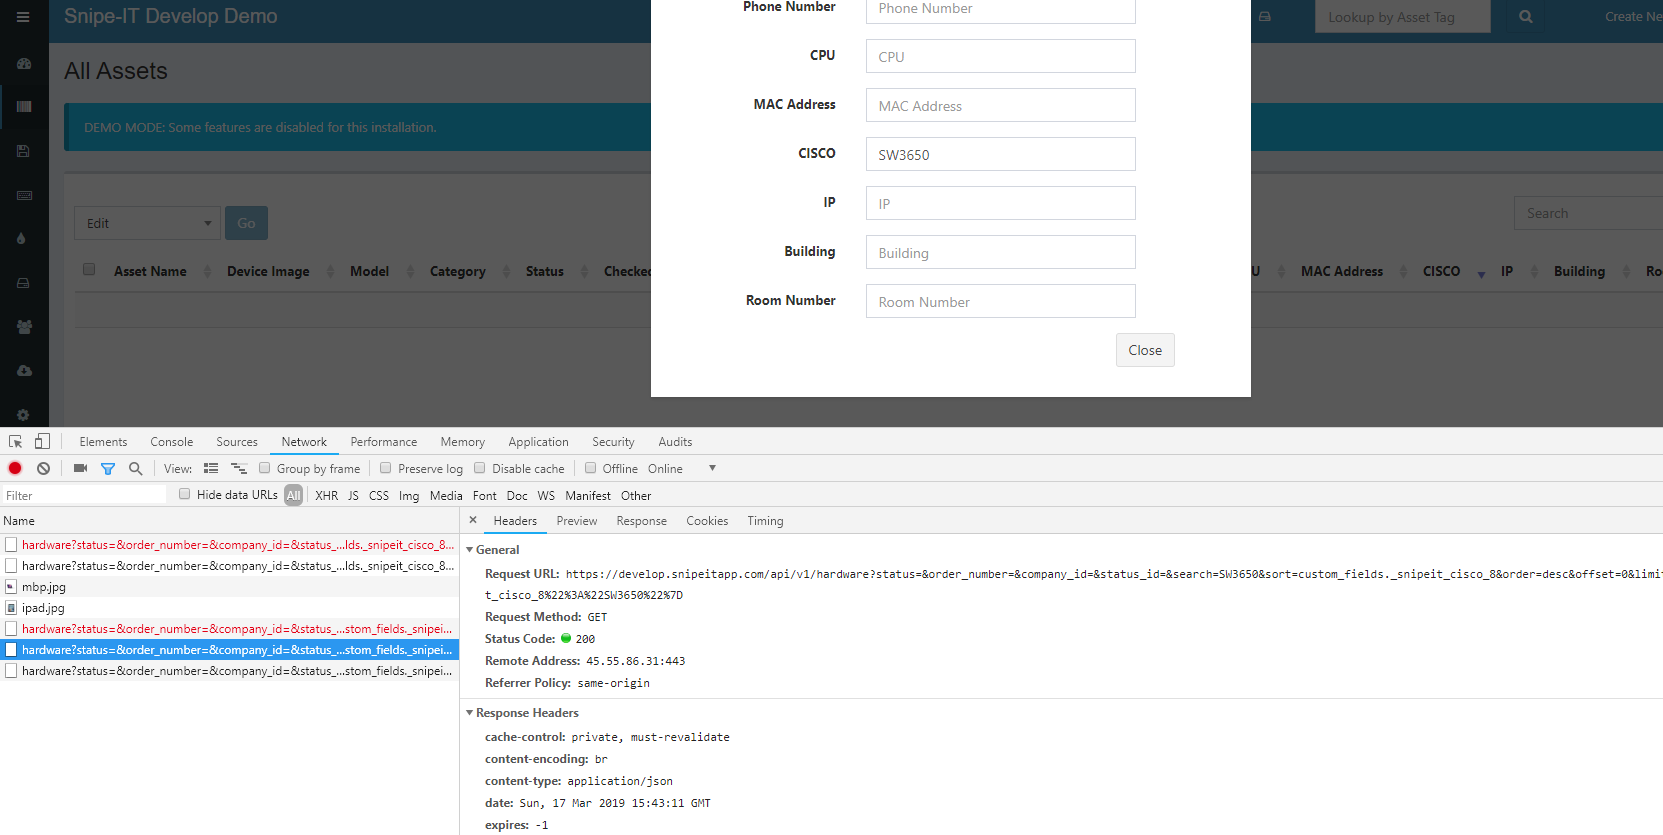Filter requests by JS
Viewport: 1663px width, 835px height.
[353, 496]
